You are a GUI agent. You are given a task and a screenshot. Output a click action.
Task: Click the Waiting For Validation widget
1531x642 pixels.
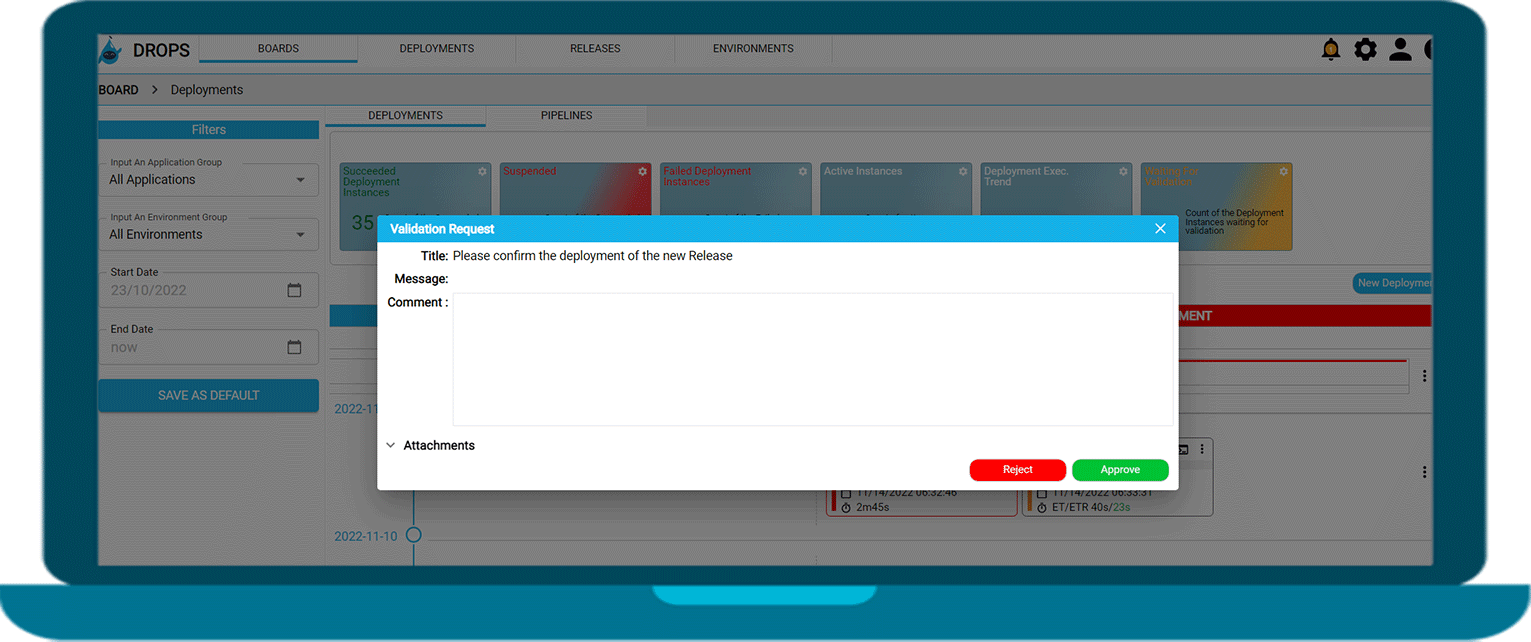click(1216, 207)
